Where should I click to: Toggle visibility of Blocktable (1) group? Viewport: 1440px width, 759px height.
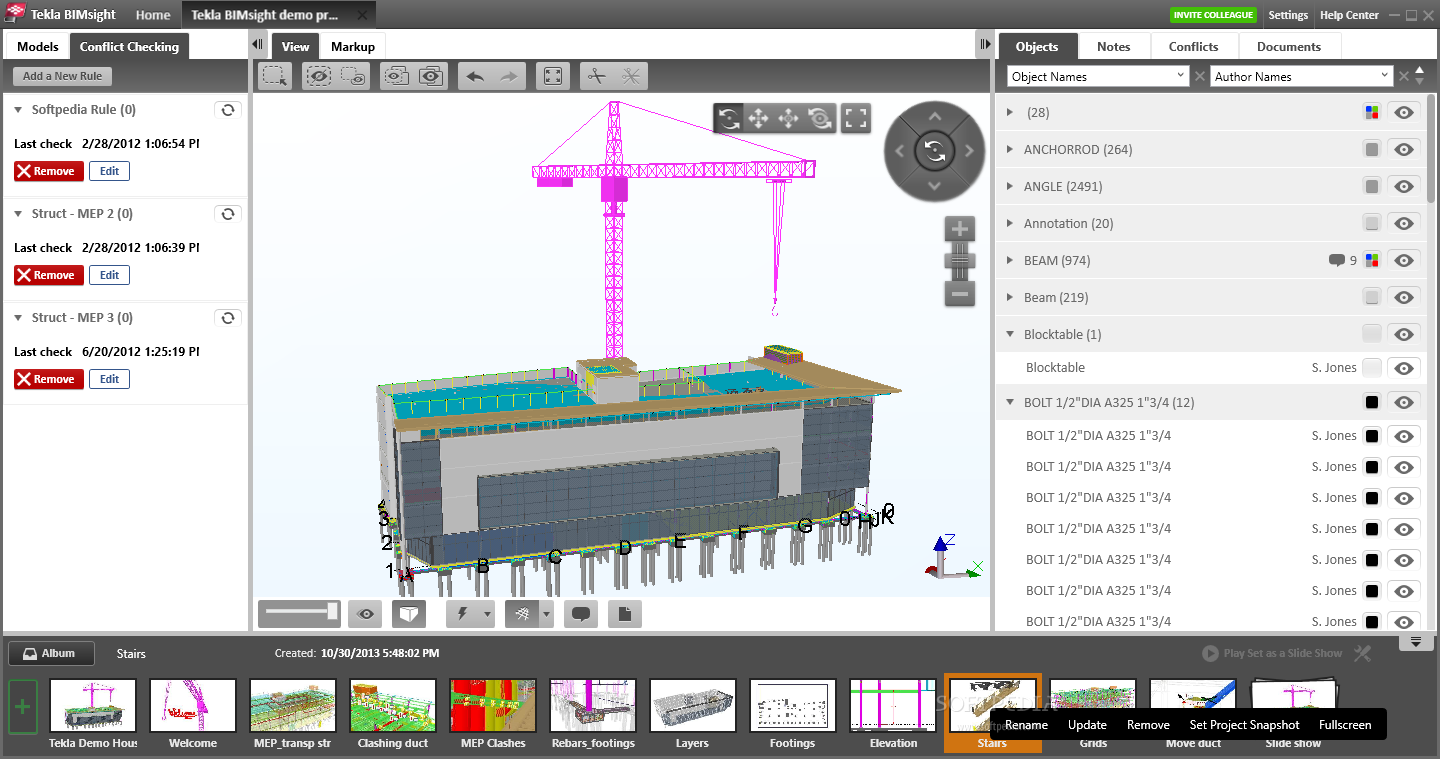point(1404,335)
